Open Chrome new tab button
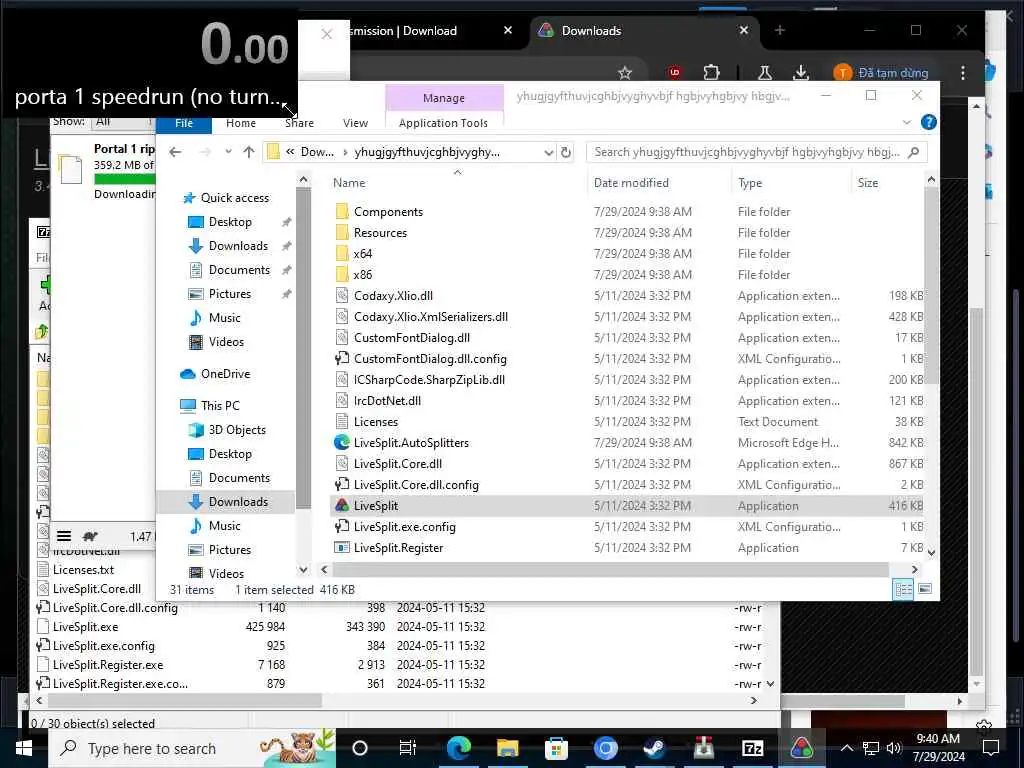The width and height of the screenshot is (1024, 768). point(780,31)
